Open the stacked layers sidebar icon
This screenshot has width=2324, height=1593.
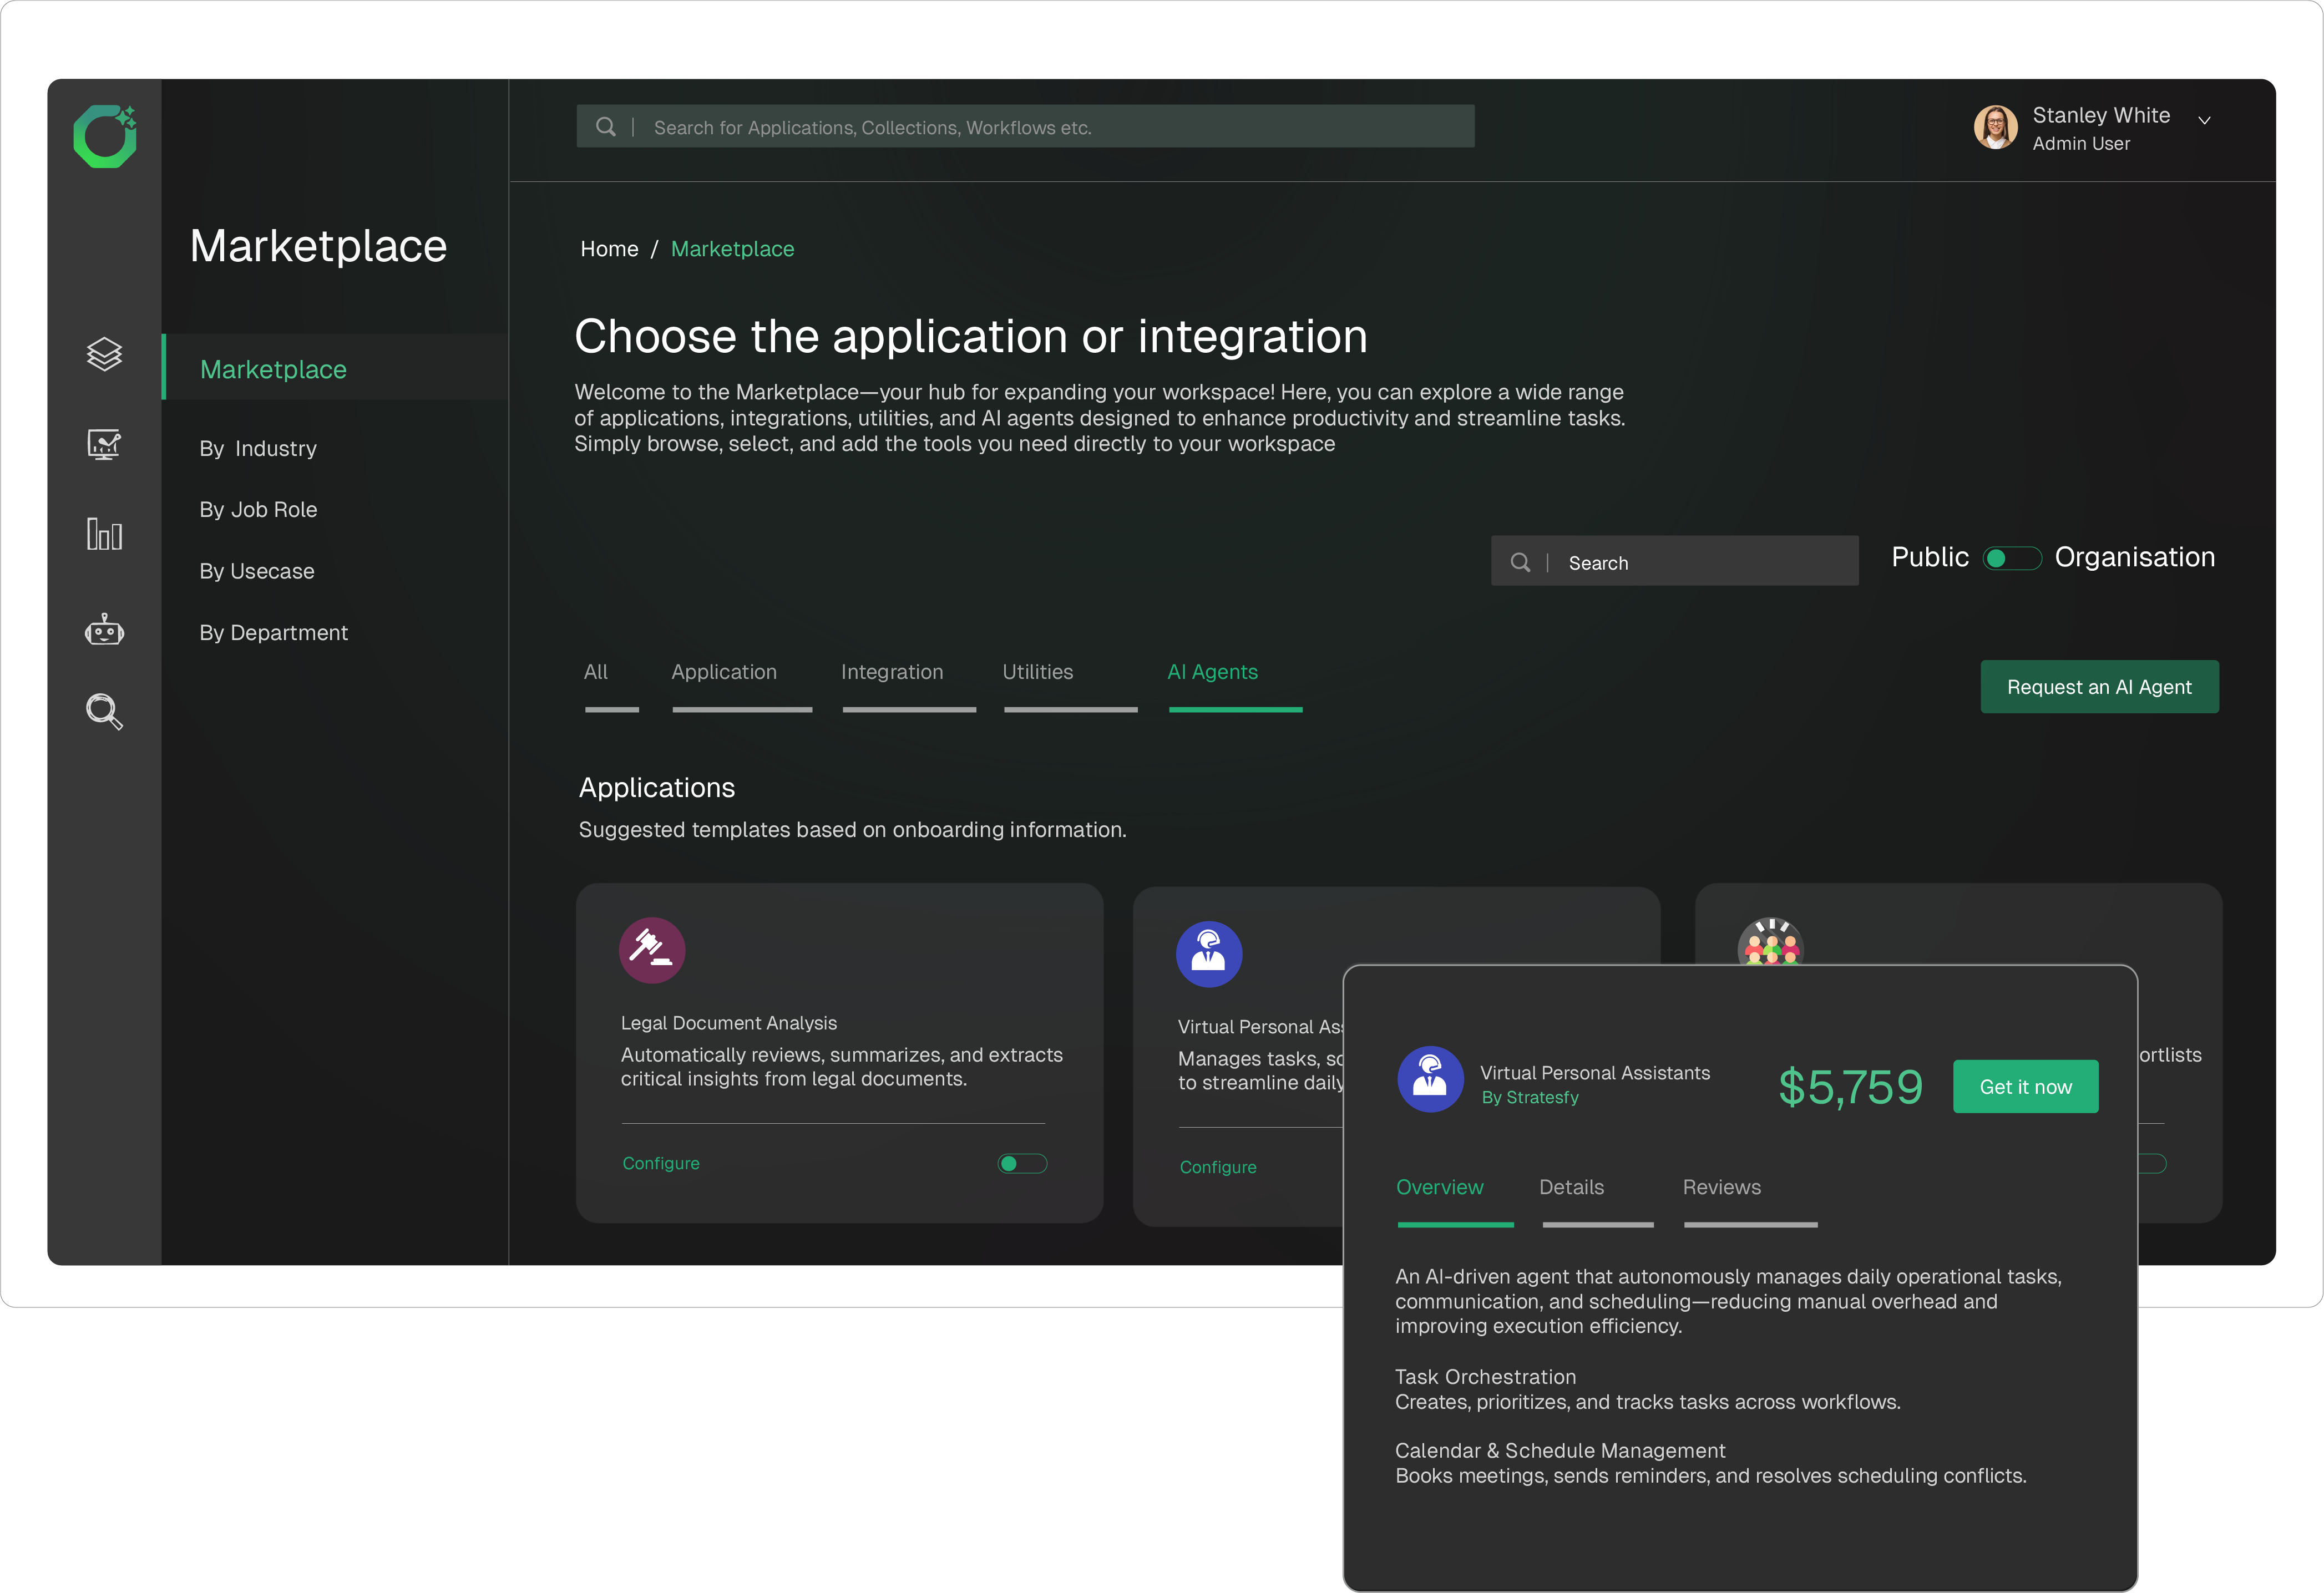pos(104,354)
